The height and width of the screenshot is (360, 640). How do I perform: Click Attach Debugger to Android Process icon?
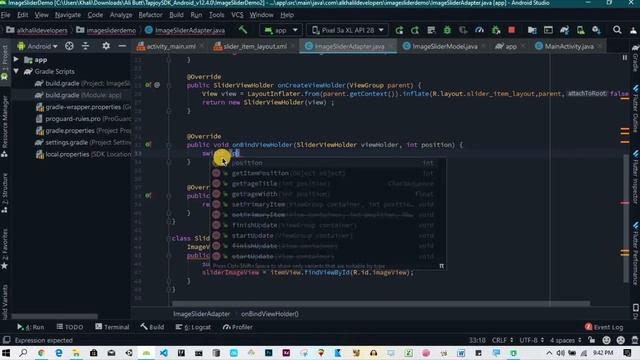496,30
